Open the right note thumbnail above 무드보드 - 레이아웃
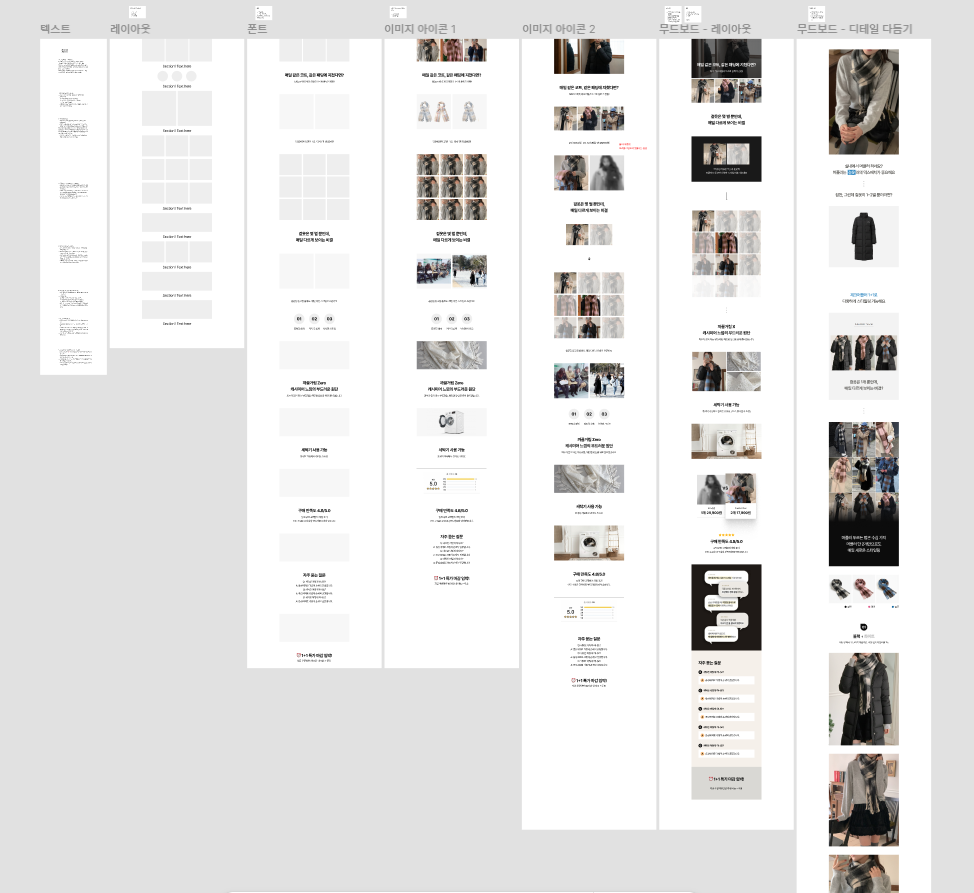Image resolution: width=974 pixels, height=893 pixels. (693, 14)
